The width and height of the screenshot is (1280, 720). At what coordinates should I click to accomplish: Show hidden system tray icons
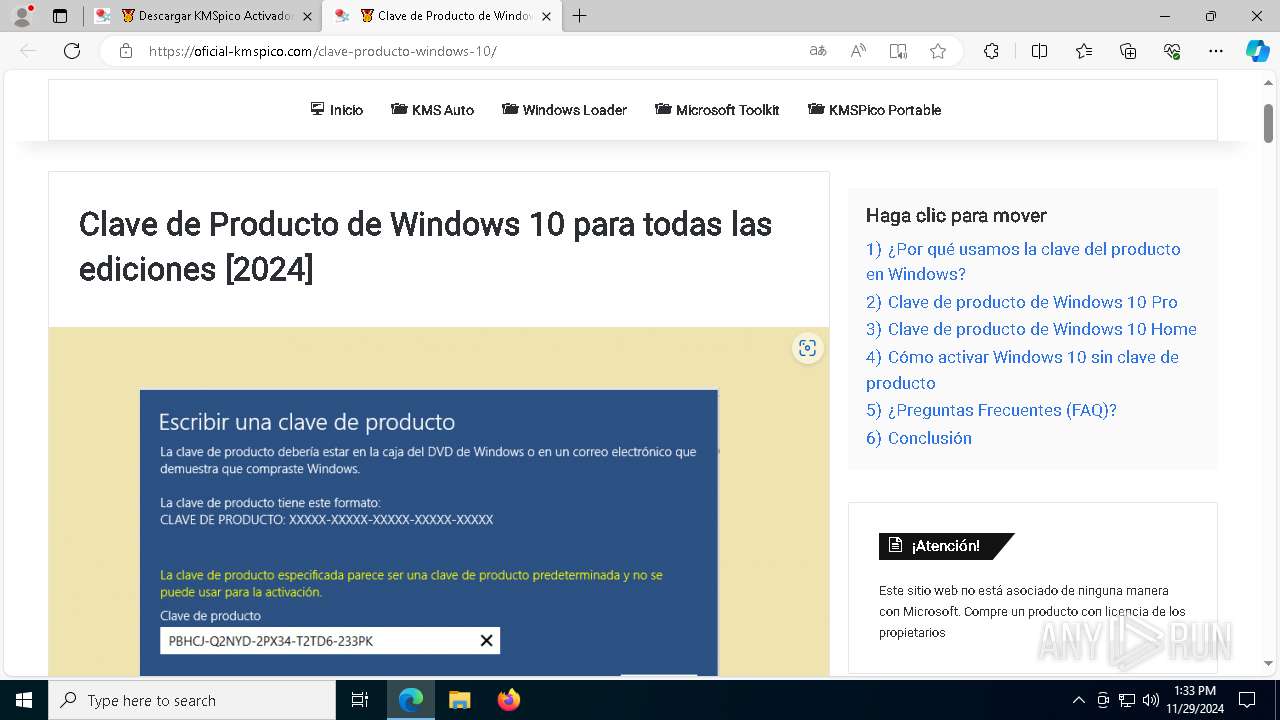pos(1078,700)
